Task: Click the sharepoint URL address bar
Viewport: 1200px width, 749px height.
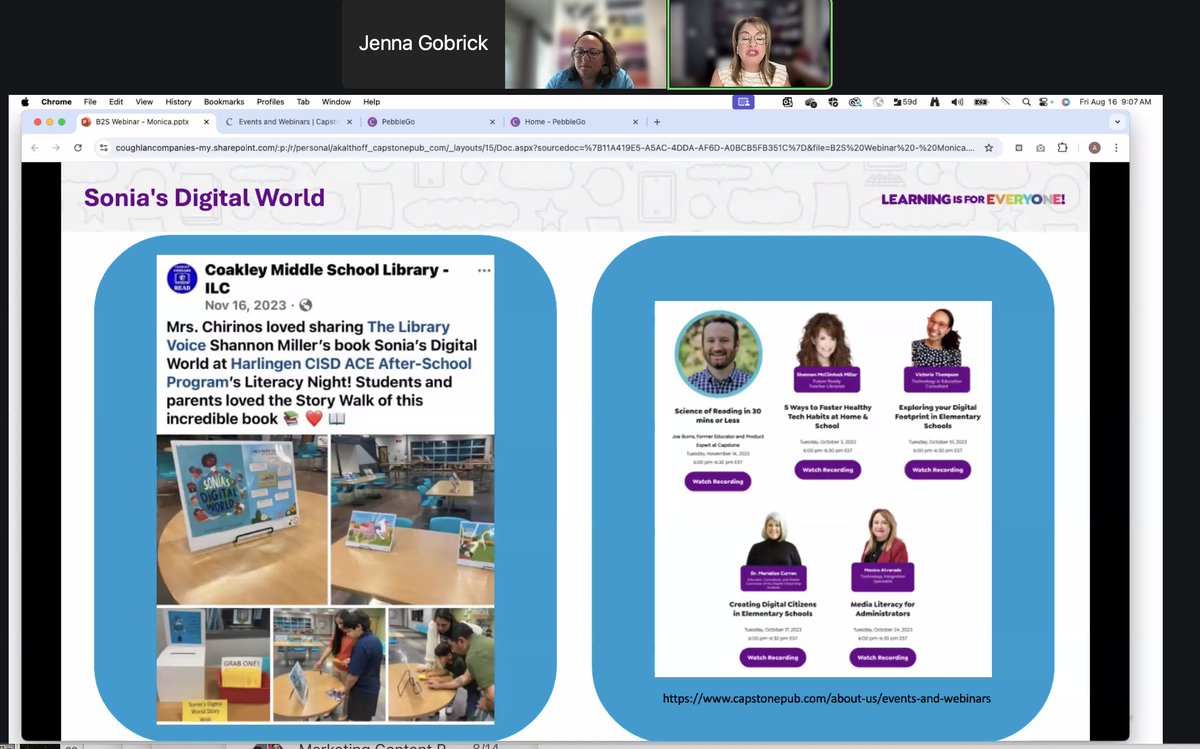Action: (543, 148)
